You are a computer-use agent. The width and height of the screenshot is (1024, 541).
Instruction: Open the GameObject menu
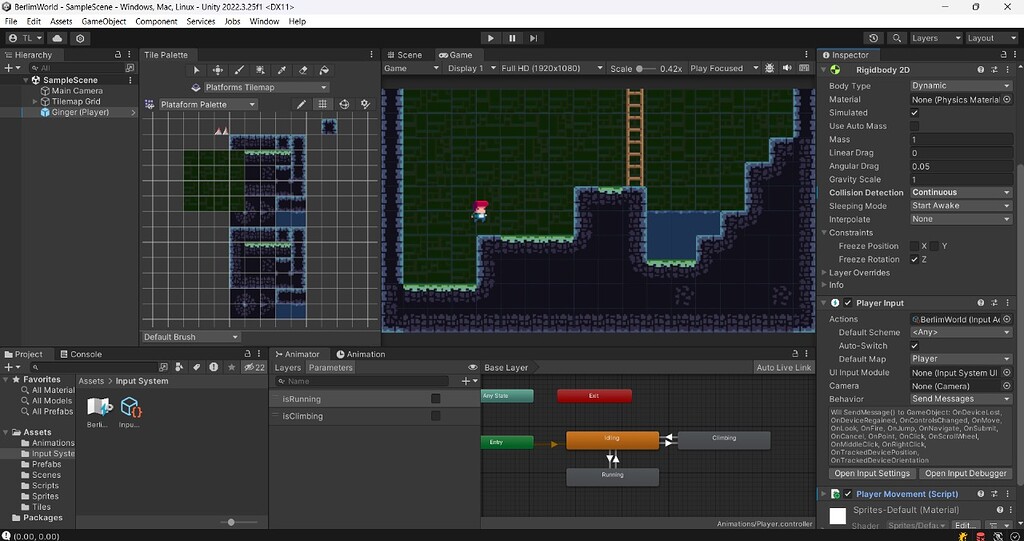[103, 21]
